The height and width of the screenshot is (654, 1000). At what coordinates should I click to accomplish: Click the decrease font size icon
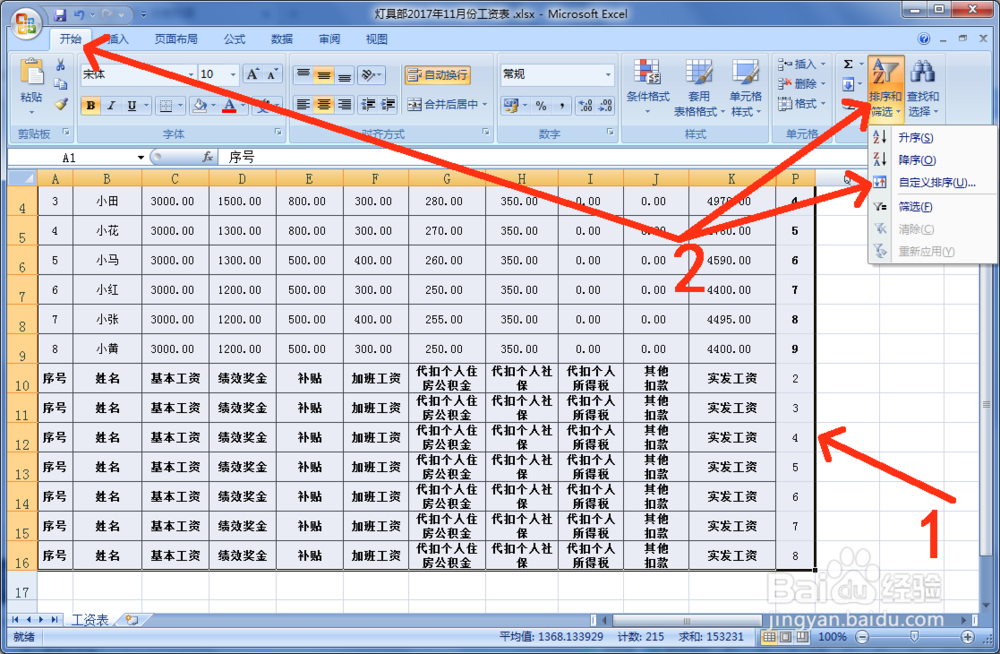272,75
